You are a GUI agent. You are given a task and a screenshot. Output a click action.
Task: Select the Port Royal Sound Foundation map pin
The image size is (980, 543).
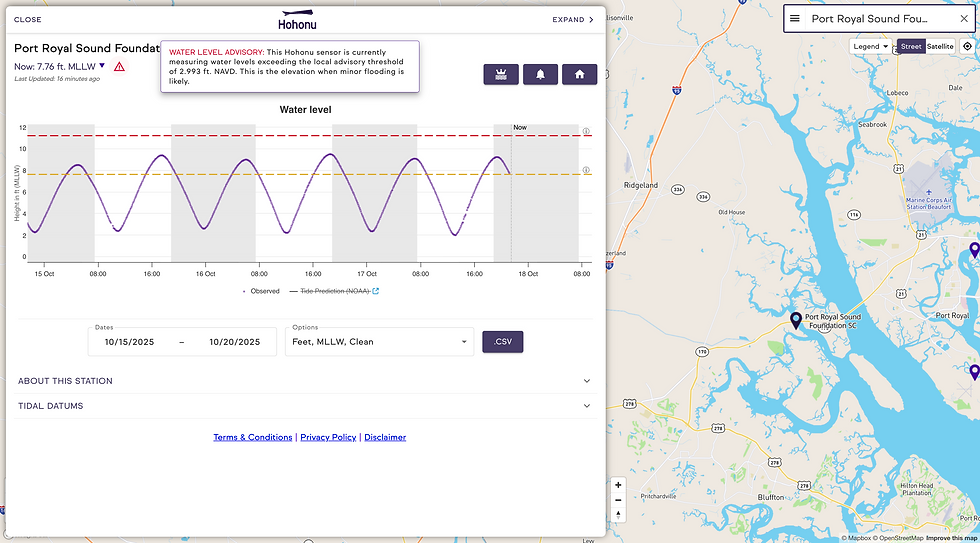[x=796, y=321]
